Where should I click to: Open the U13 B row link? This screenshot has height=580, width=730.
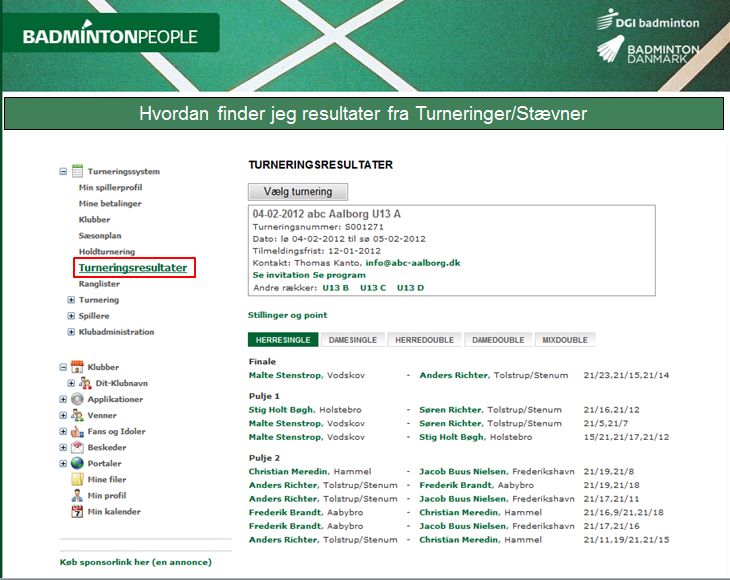tap(335, 288)
